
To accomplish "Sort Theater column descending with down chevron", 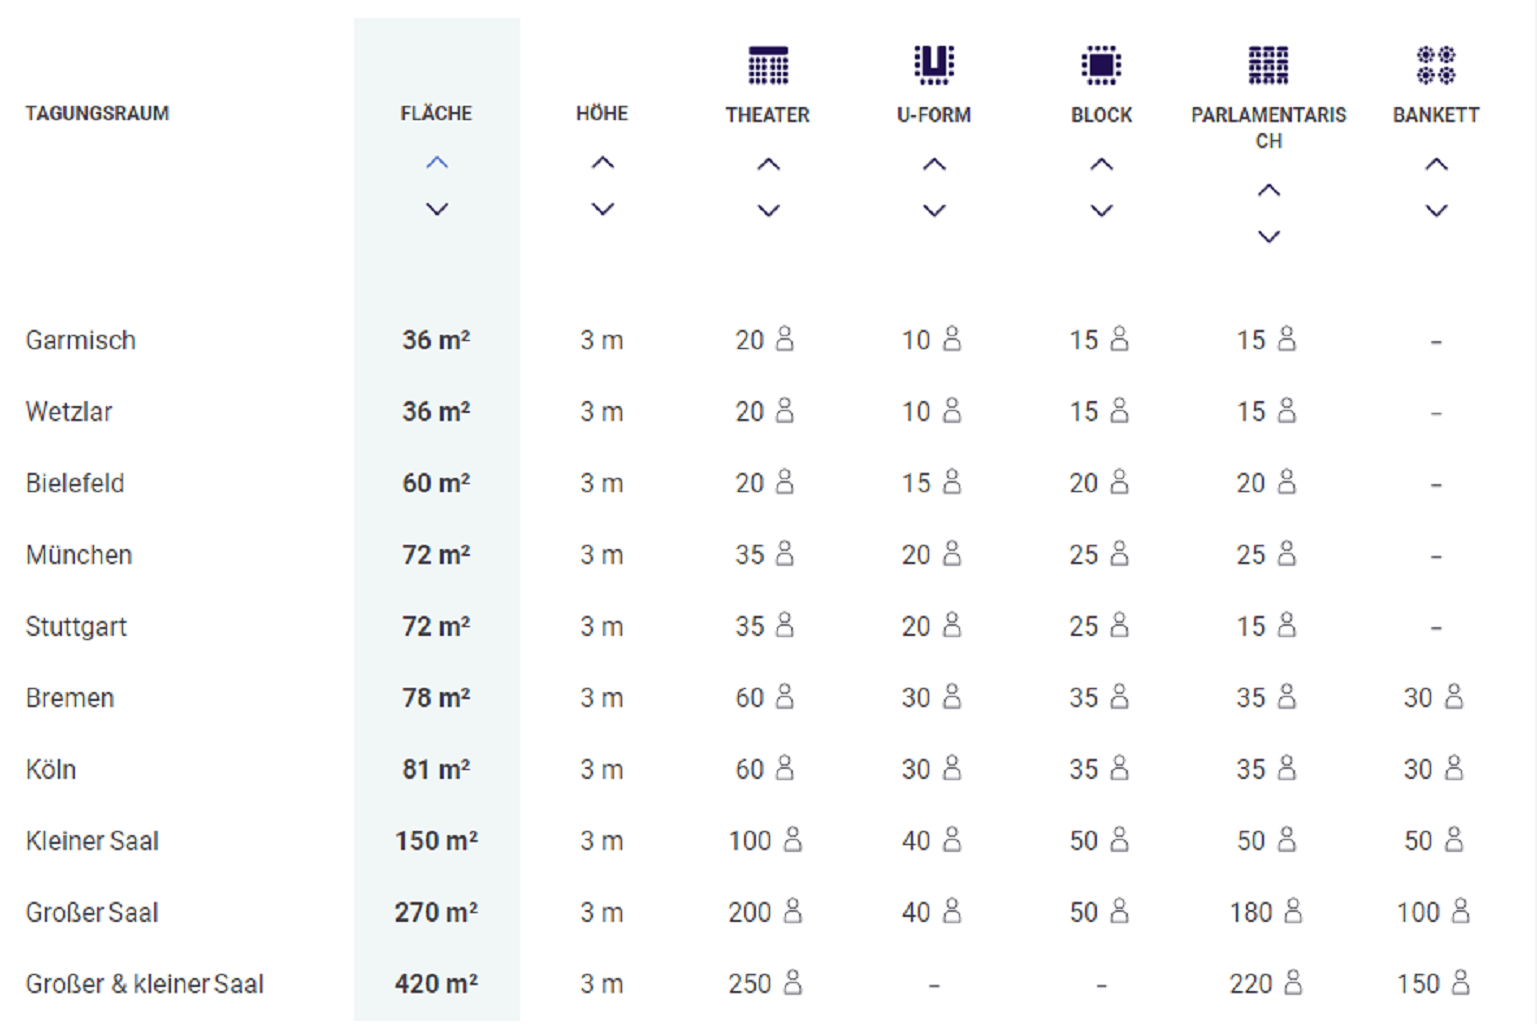I will 768,210.
